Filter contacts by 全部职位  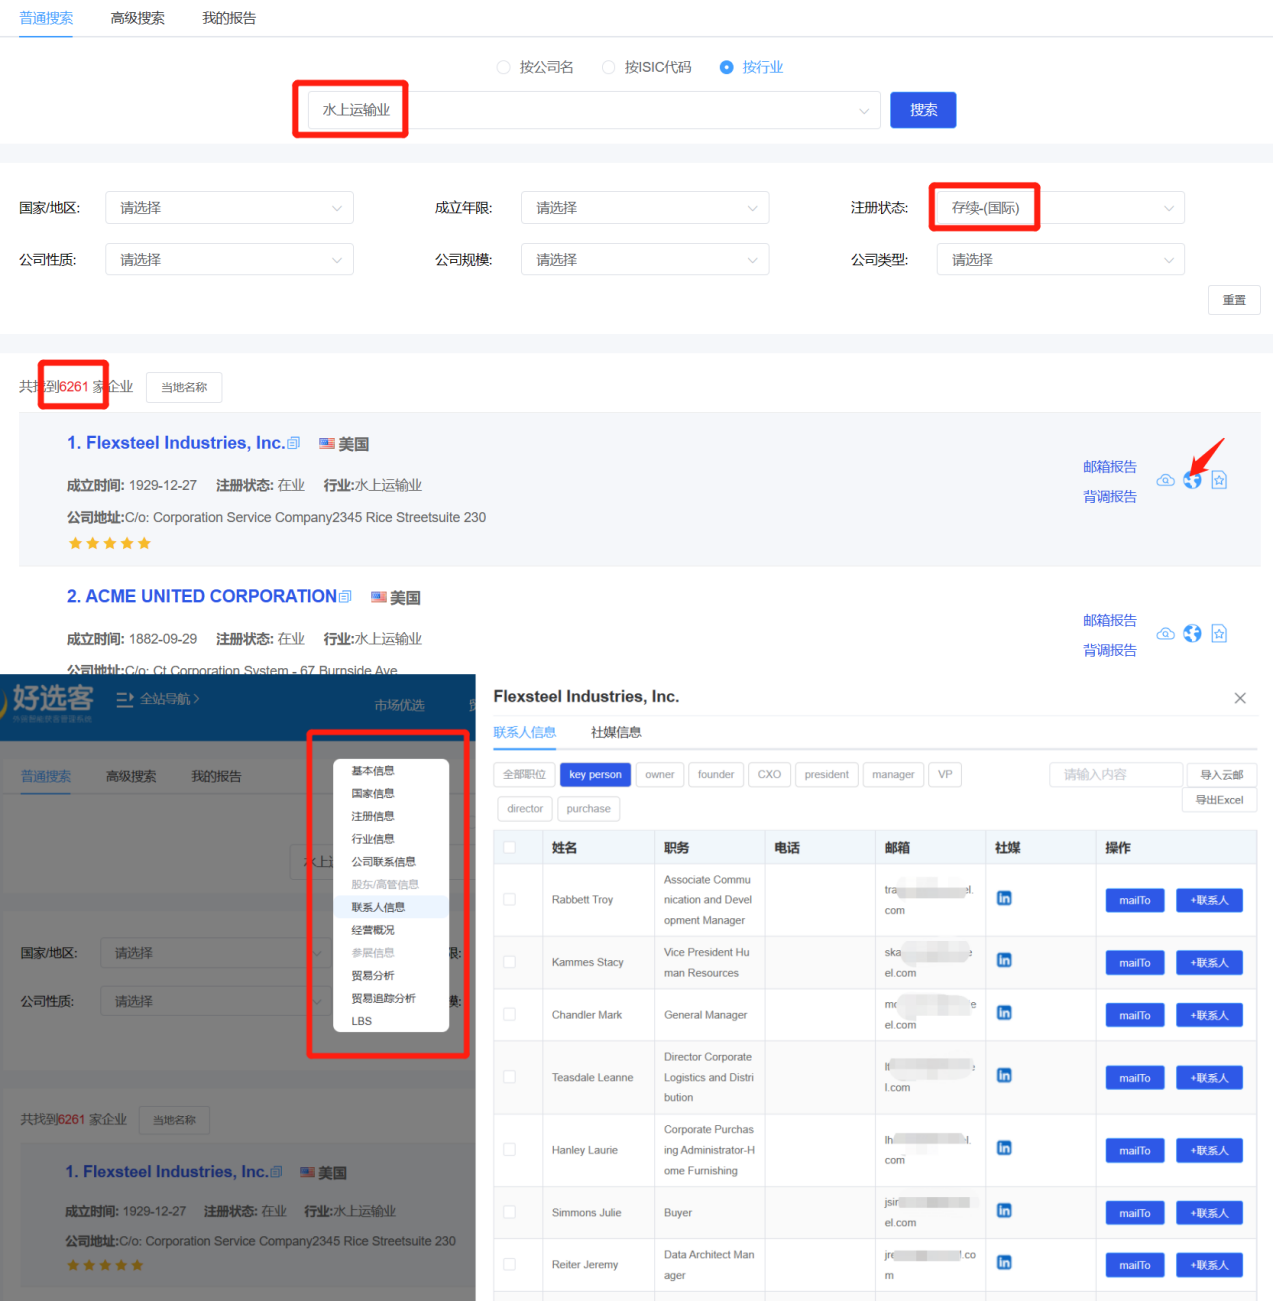[x=524, y=774]
